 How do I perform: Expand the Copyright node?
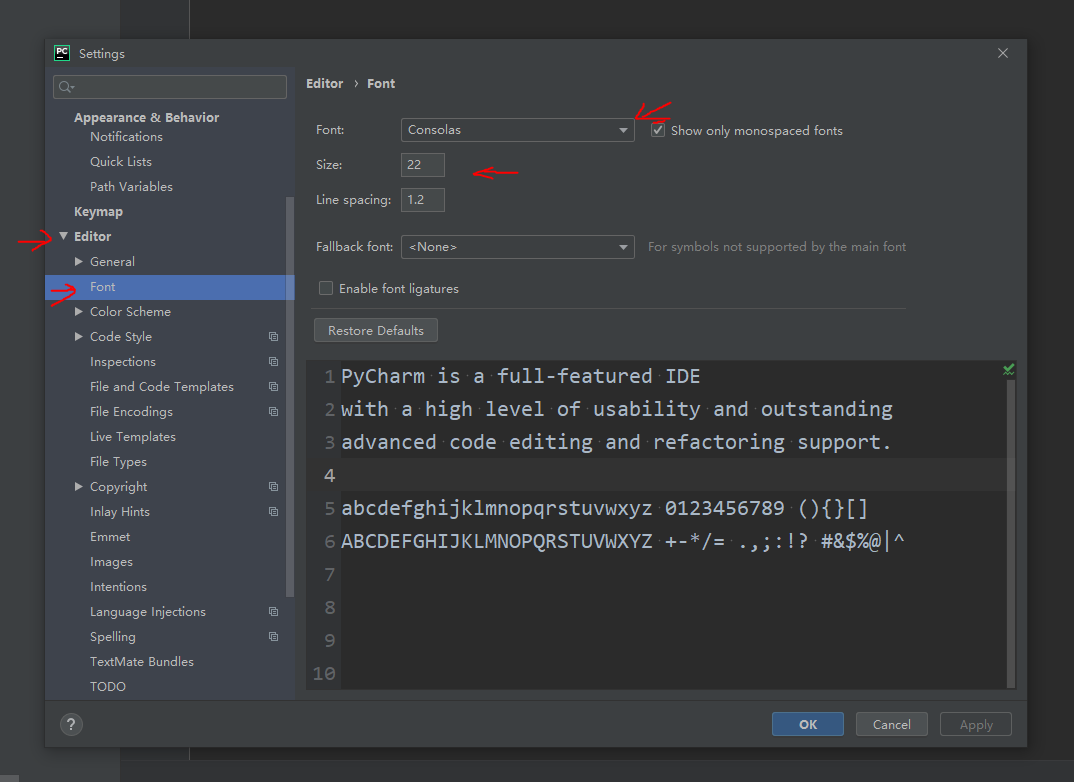pyautogui.click(x=79, y=486)
